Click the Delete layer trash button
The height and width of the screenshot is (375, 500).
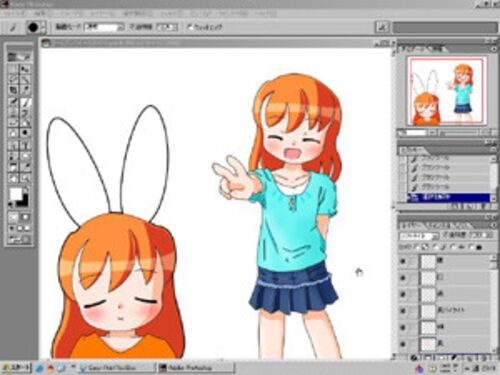tap(485, 358)
